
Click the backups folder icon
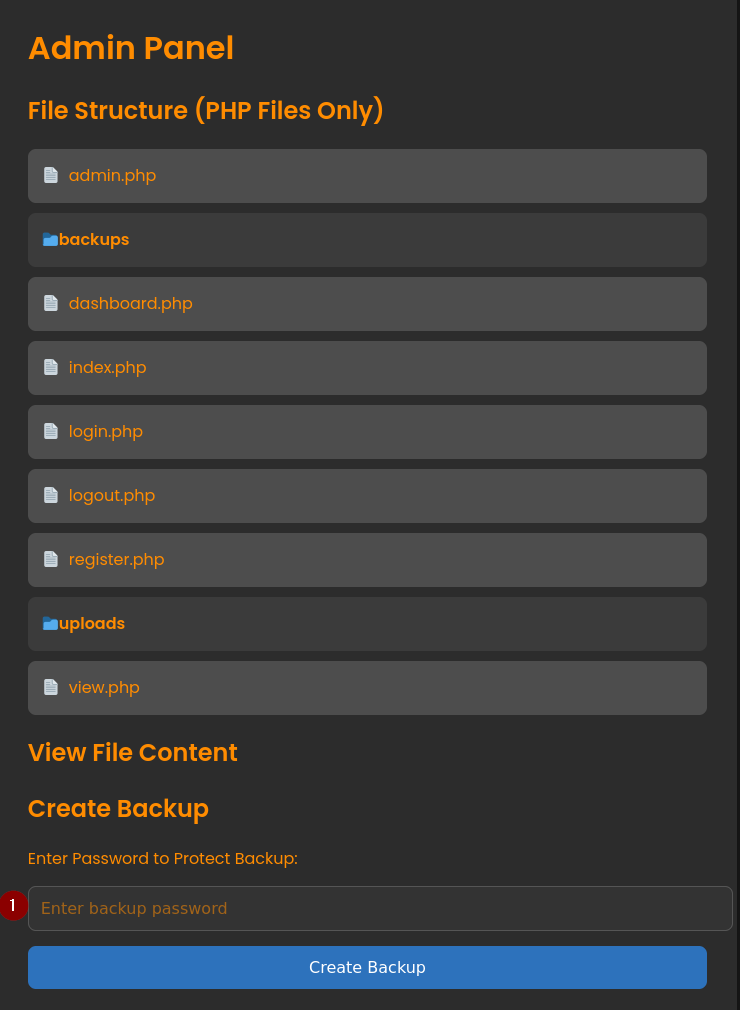(50, 240)
